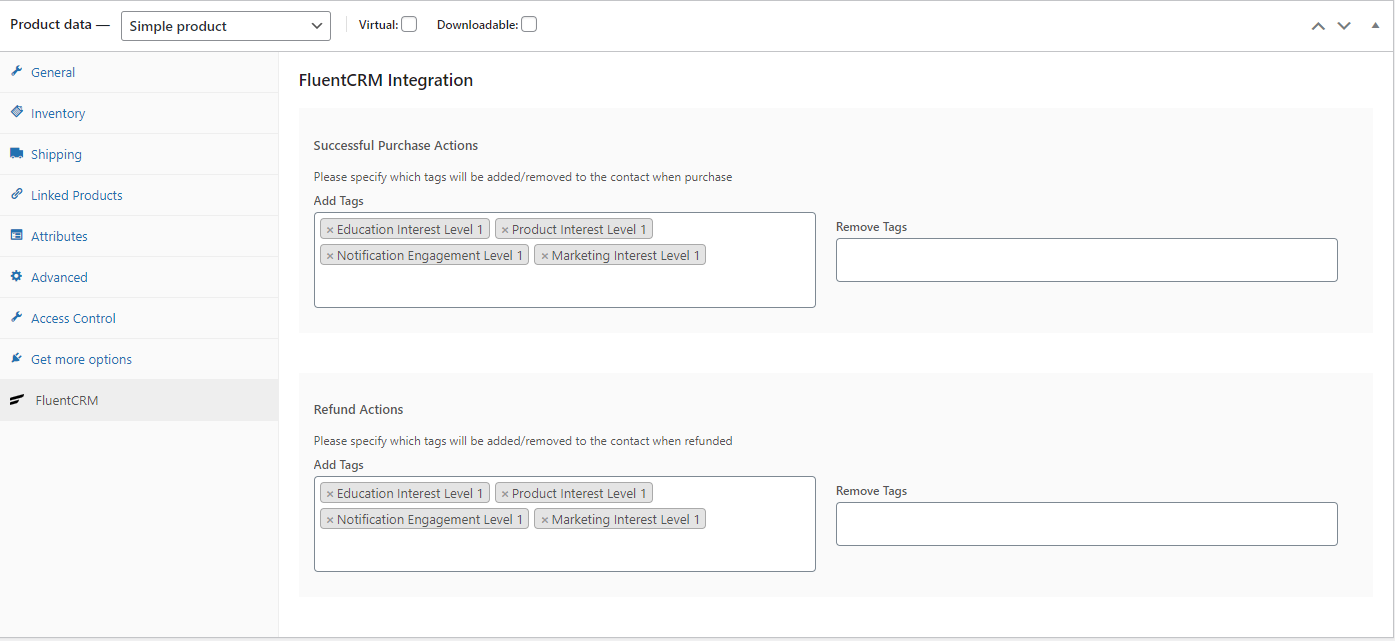The height and width of the screenshot is (641, 1395).
Task: Click the FluentCRM Integration heading
Action: point(386,80)
